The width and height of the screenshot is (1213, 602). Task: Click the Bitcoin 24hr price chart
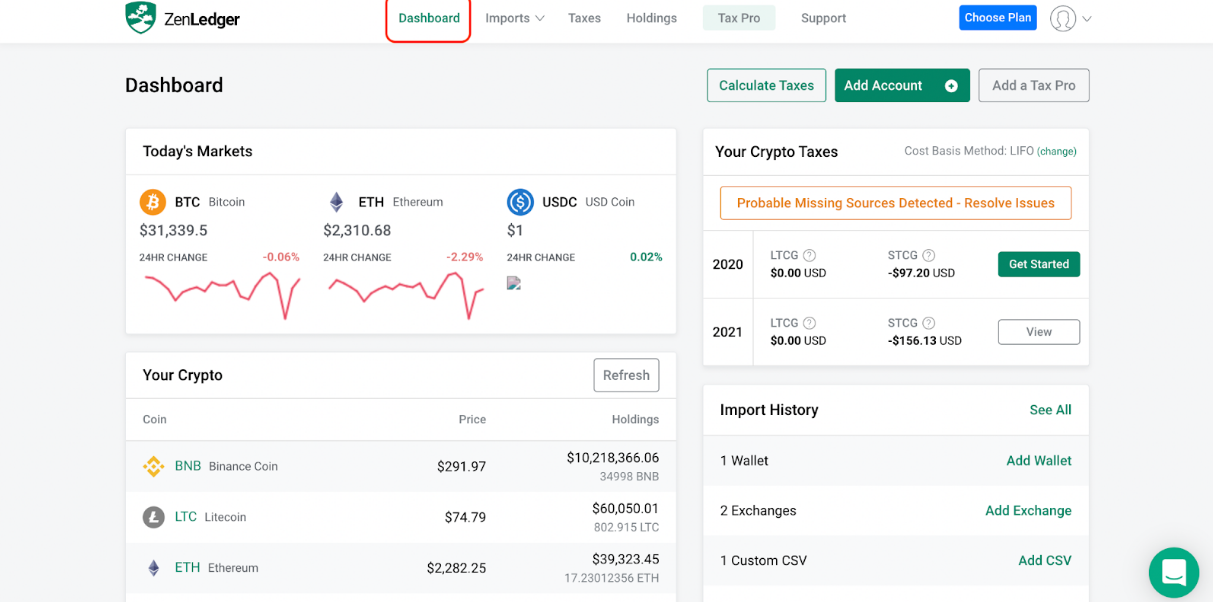click(221, 293)
